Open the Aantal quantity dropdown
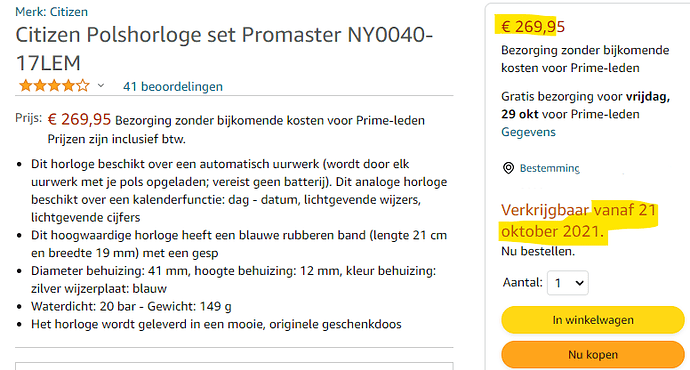 [x=568, y=283]
